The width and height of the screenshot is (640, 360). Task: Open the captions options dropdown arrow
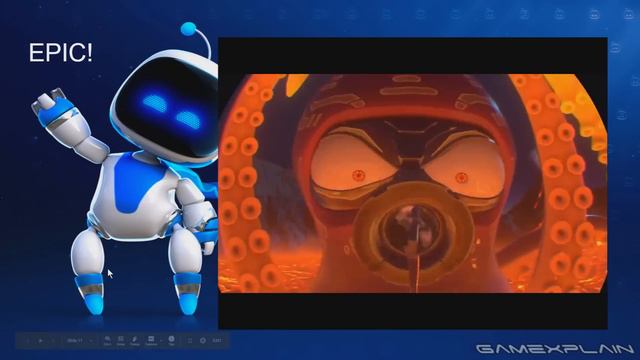point(161,340)
